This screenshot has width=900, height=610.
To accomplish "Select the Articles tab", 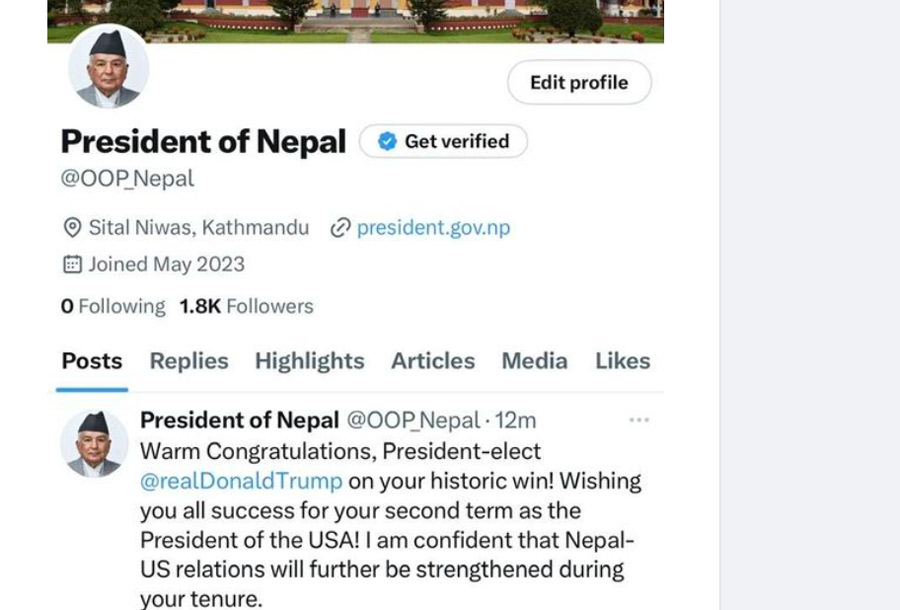I will (433, 361).
